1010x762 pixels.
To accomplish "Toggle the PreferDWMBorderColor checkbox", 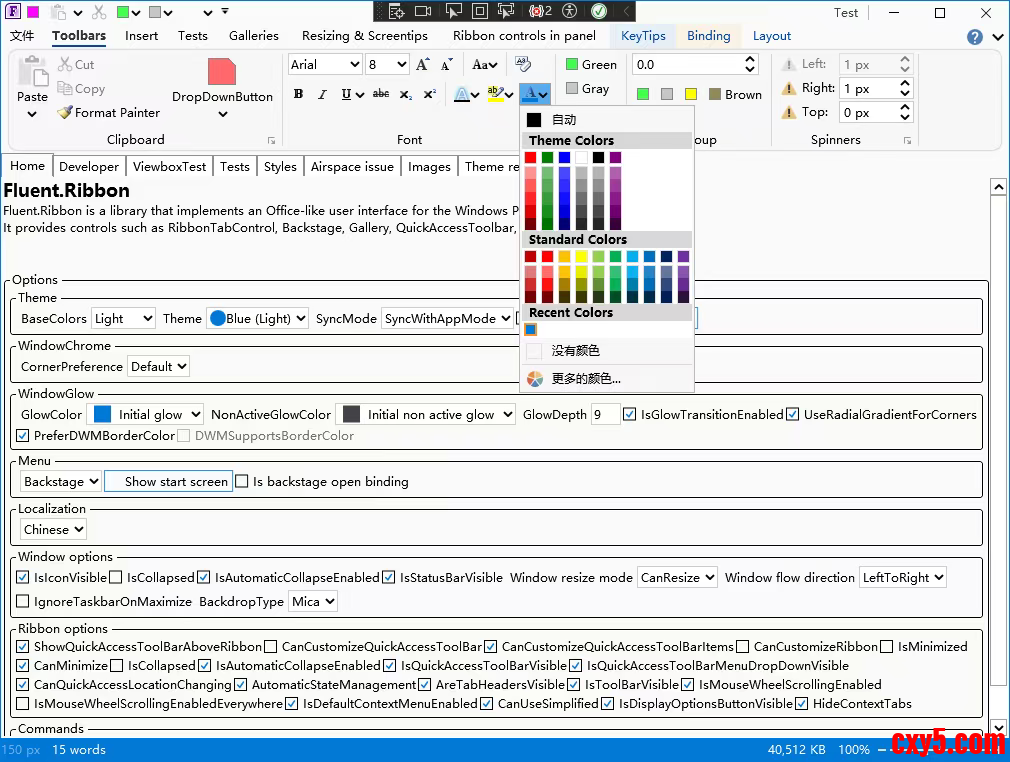I will point(23,436).
